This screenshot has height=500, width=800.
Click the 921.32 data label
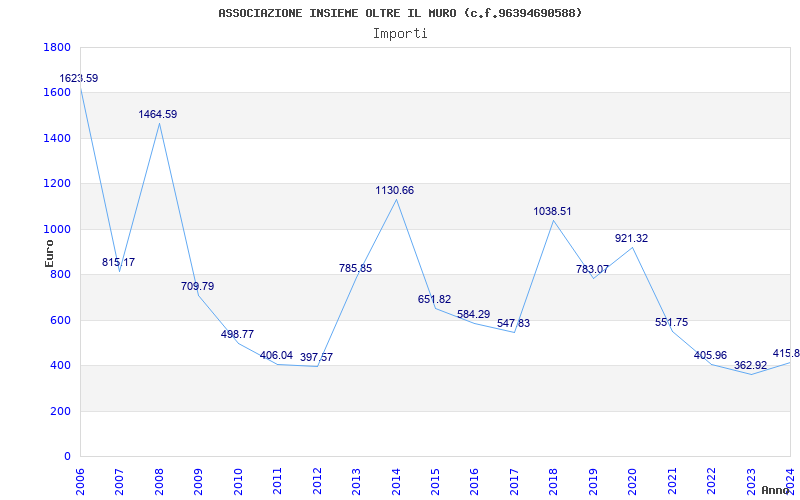point(632,238)
